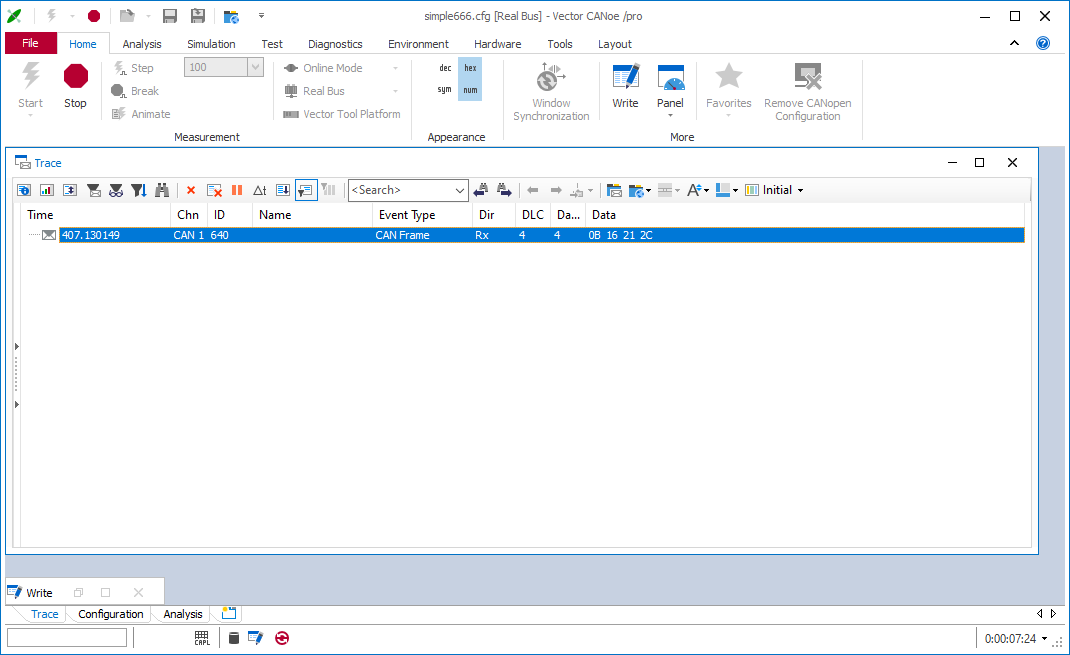Open the File menu button
This screenshot has height=655, width=1070.
(30, 43)
